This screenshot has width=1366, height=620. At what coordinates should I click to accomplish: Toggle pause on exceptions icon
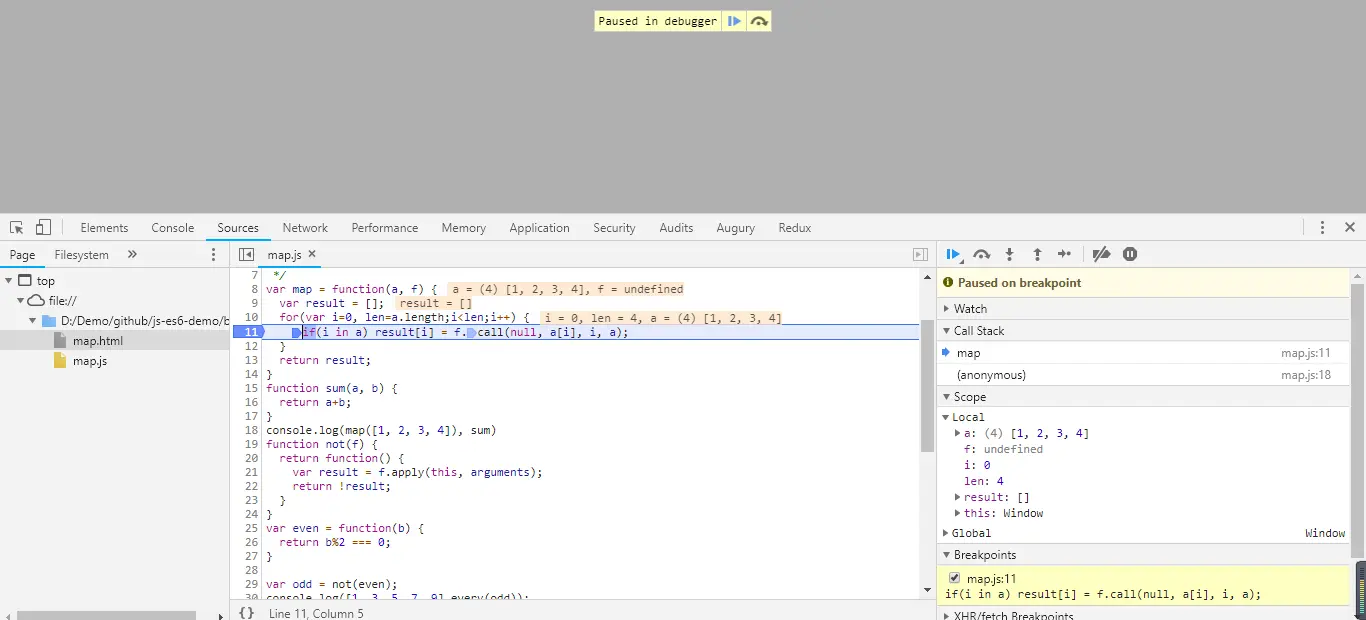tap(1130, 255)
